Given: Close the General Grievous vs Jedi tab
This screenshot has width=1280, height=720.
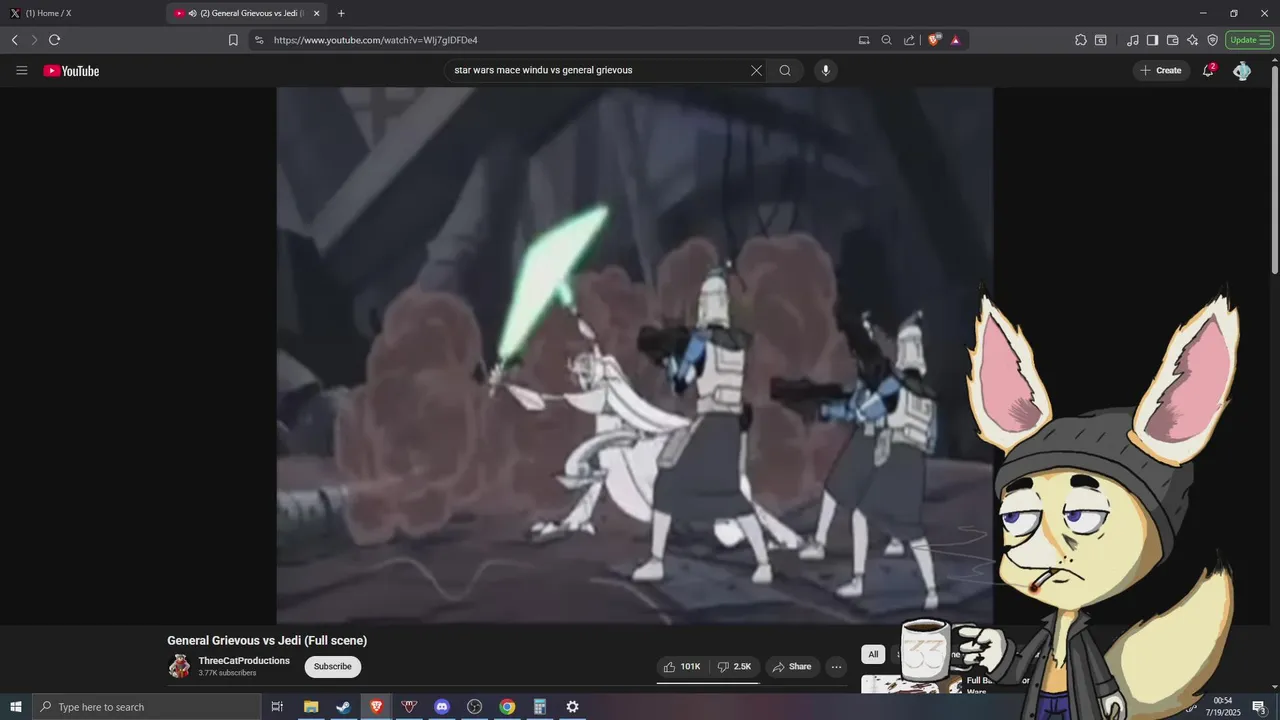Looking at the screenshot, I should (316, 13).
